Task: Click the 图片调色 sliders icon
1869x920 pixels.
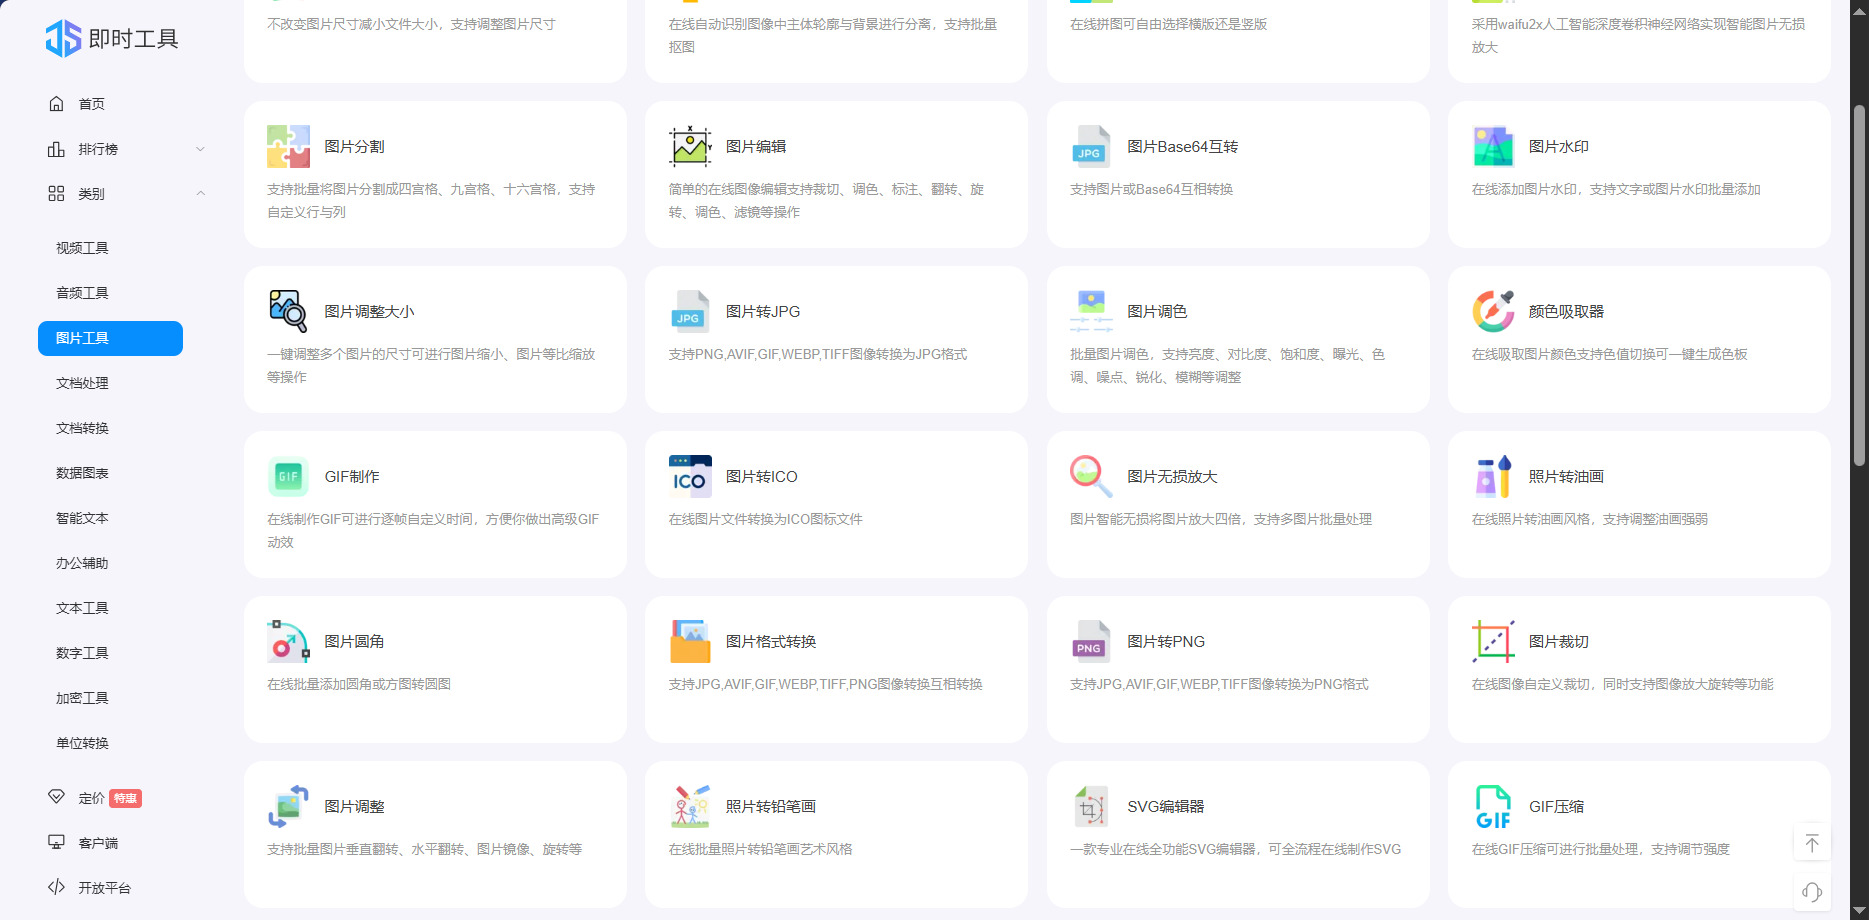Action: (1091, 312)
